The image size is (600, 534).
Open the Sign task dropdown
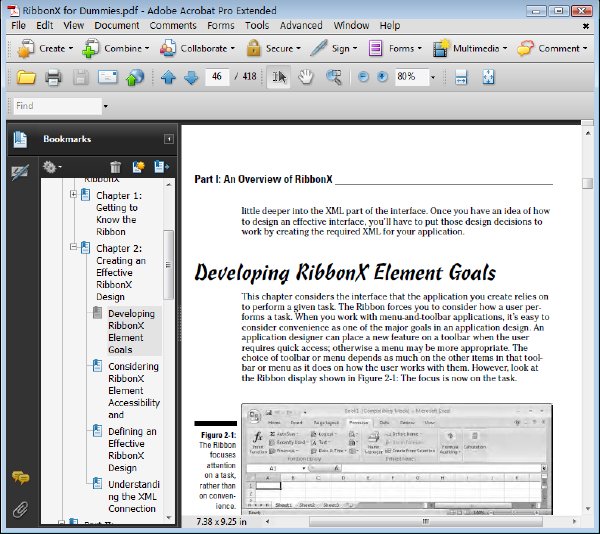[334, 49]
